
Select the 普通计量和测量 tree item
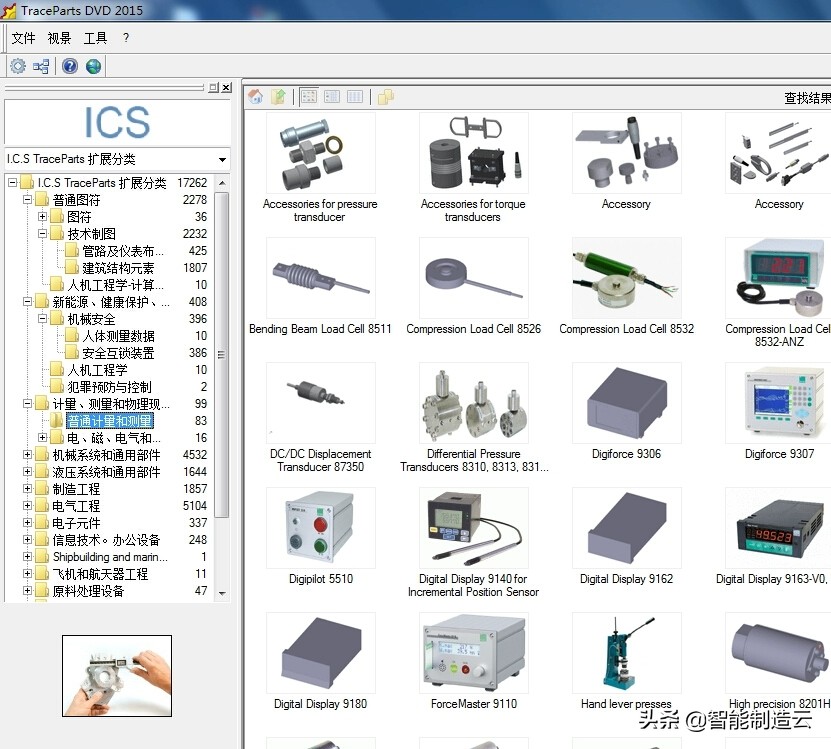click(109, 421)
